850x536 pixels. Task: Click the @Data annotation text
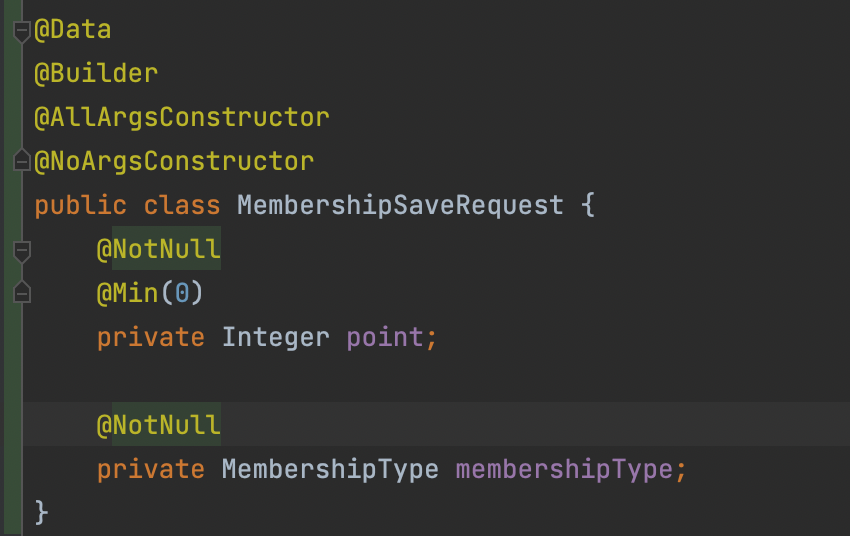click(73, 29)
